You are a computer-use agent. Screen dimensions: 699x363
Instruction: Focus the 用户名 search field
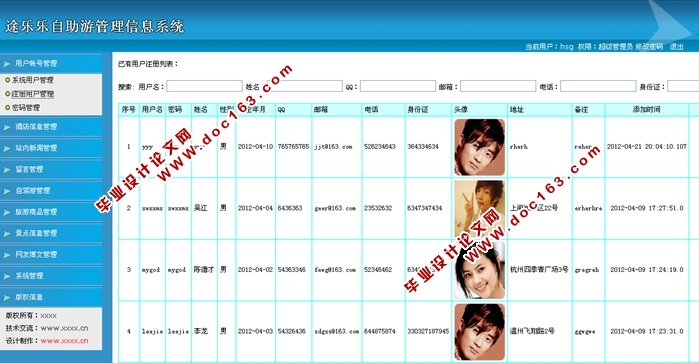click(x=204, y=86)
